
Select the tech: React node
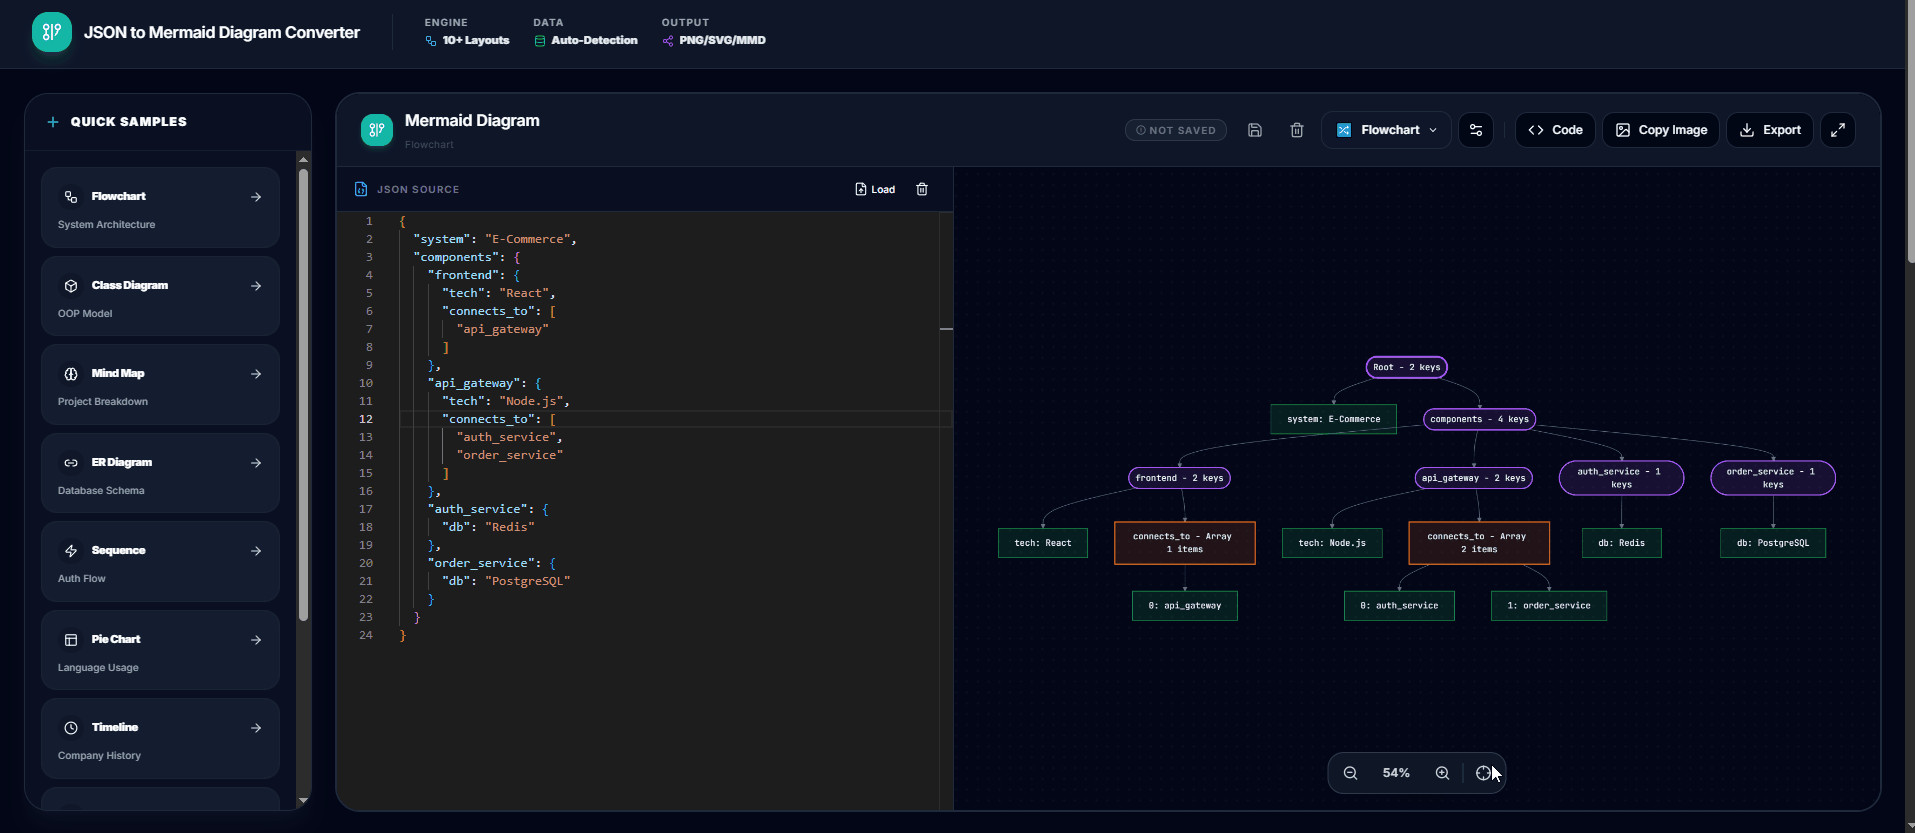click(x=1043, y=543)
